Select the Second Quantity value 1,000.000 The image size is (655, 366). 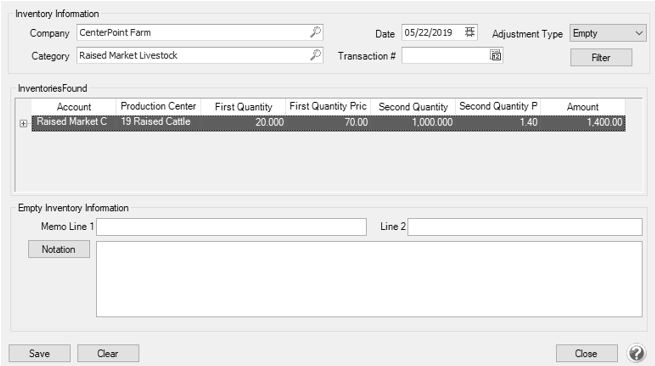(413, 122)
